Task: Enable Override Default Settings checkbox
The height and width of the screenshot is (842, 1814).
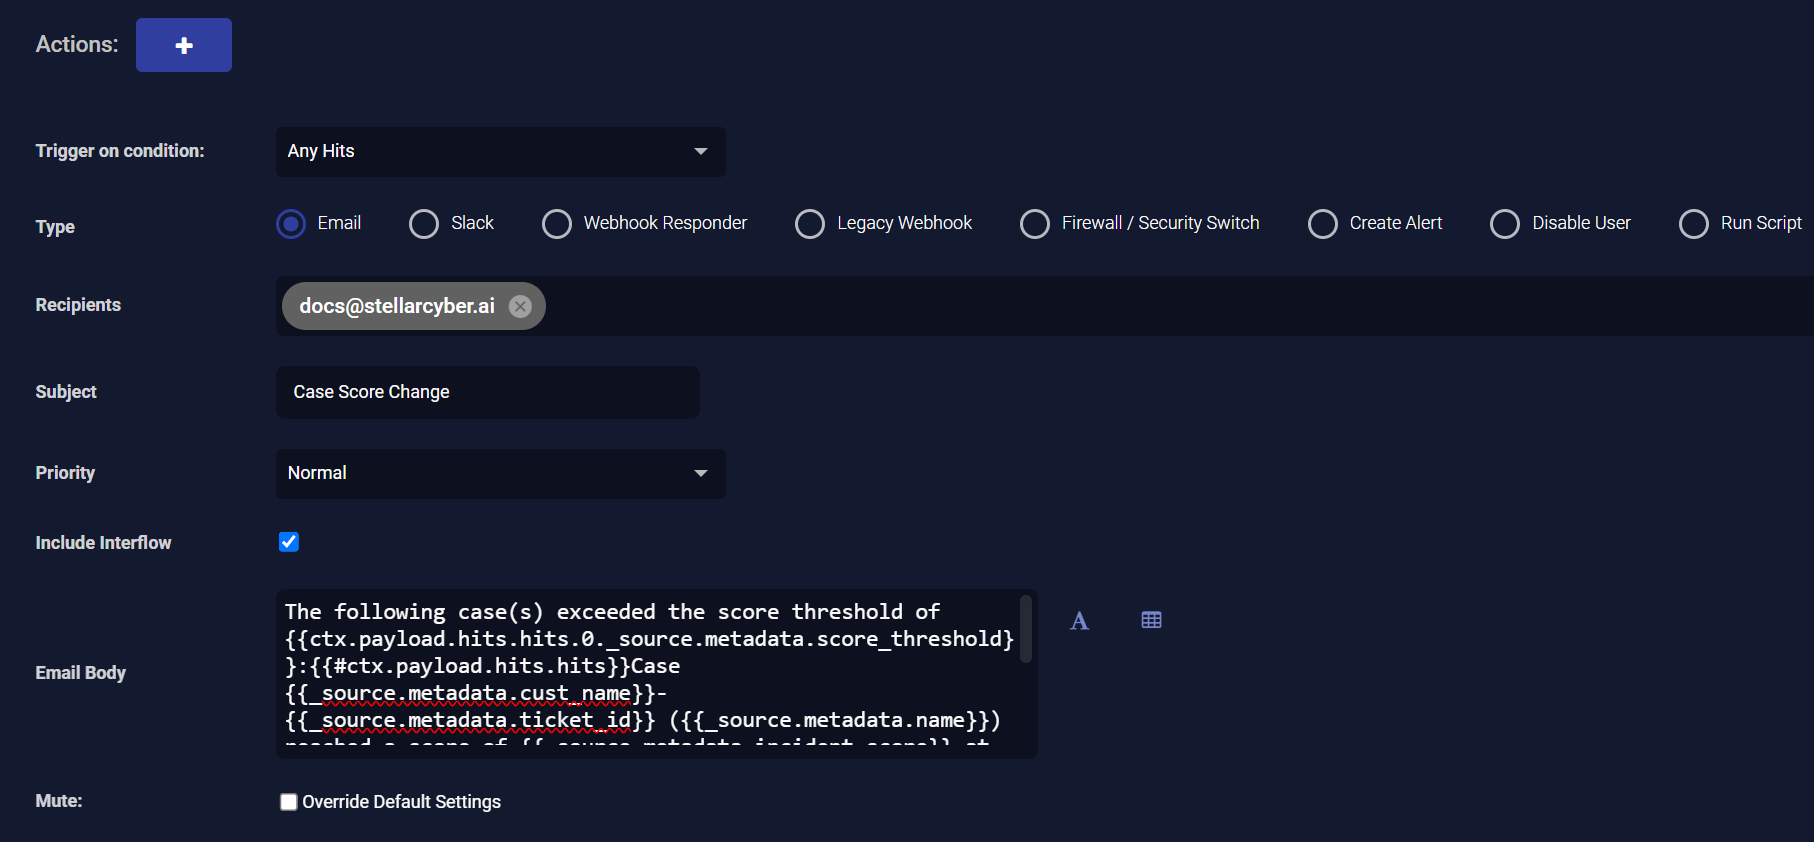Action: (x=289, y=802)
